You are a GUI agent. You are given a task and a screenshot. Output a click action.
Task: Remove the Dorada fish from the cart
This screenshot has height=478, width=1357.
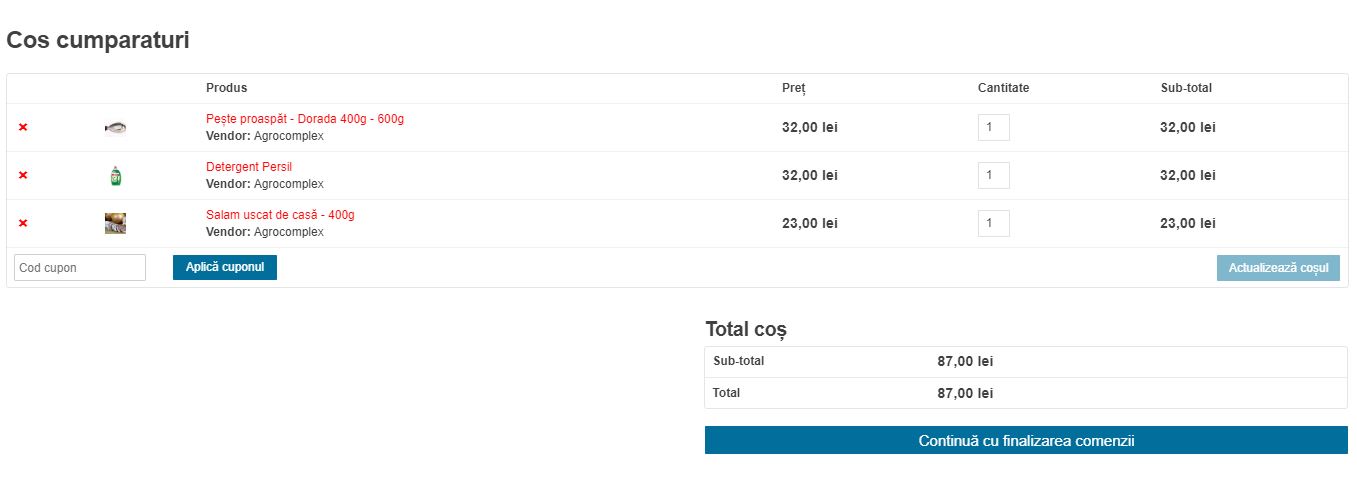click(23, 128)
